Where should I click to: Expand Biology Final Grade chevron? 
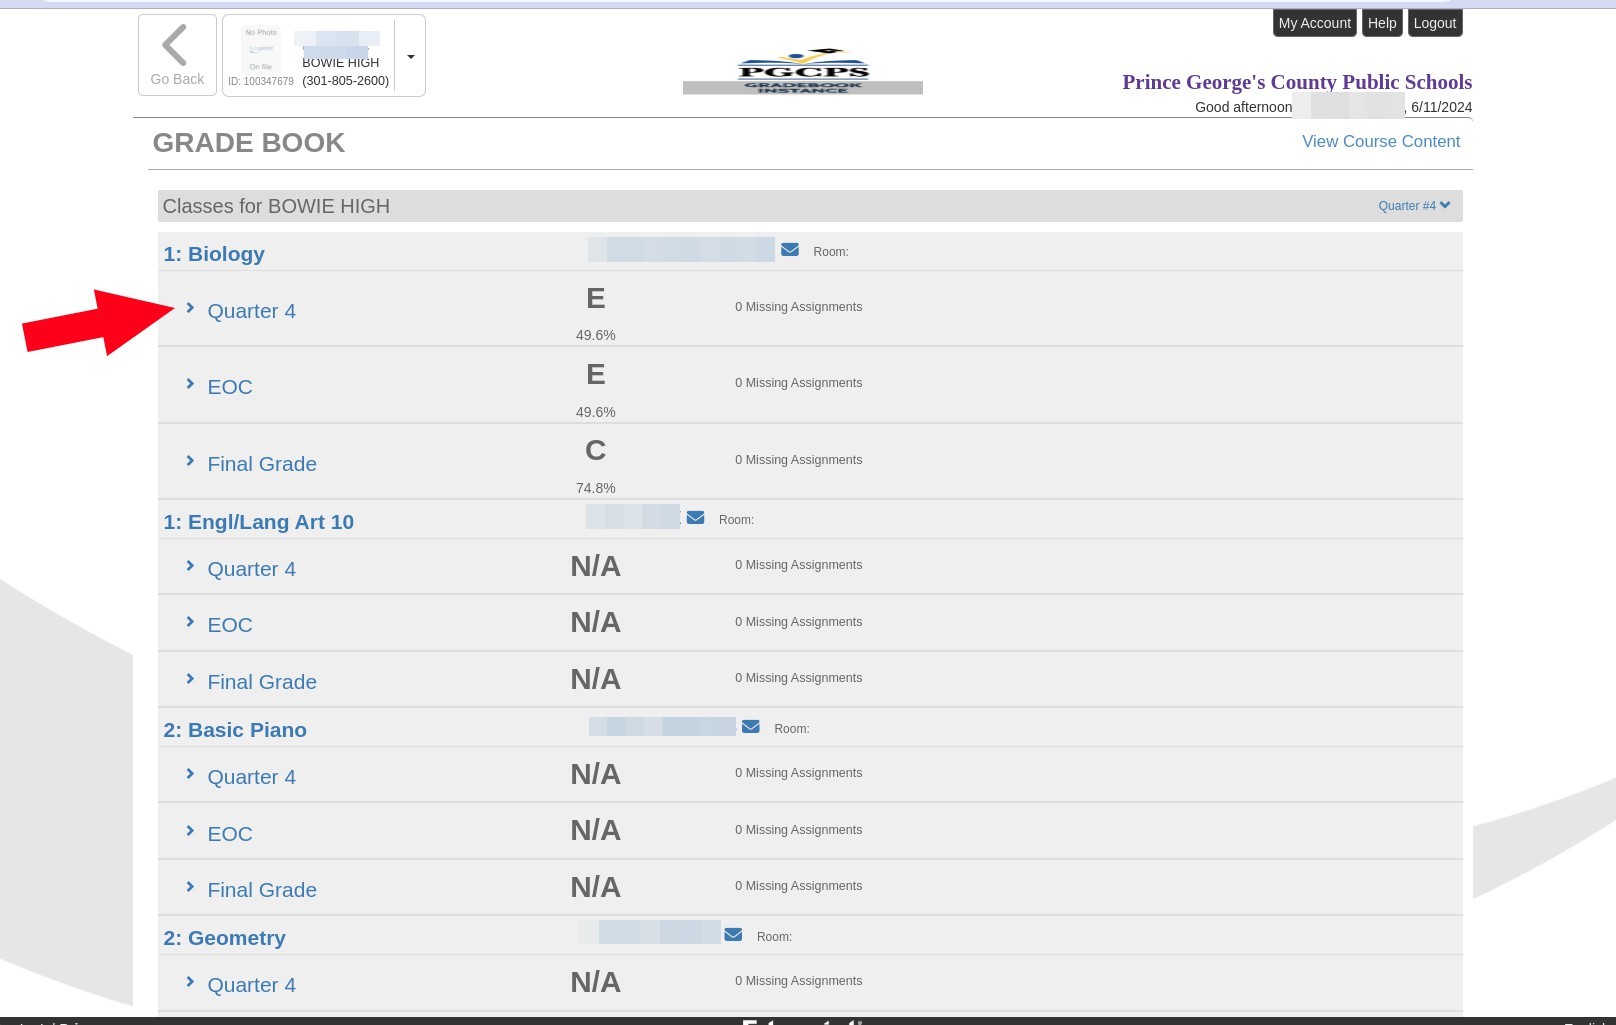(190, 461)
